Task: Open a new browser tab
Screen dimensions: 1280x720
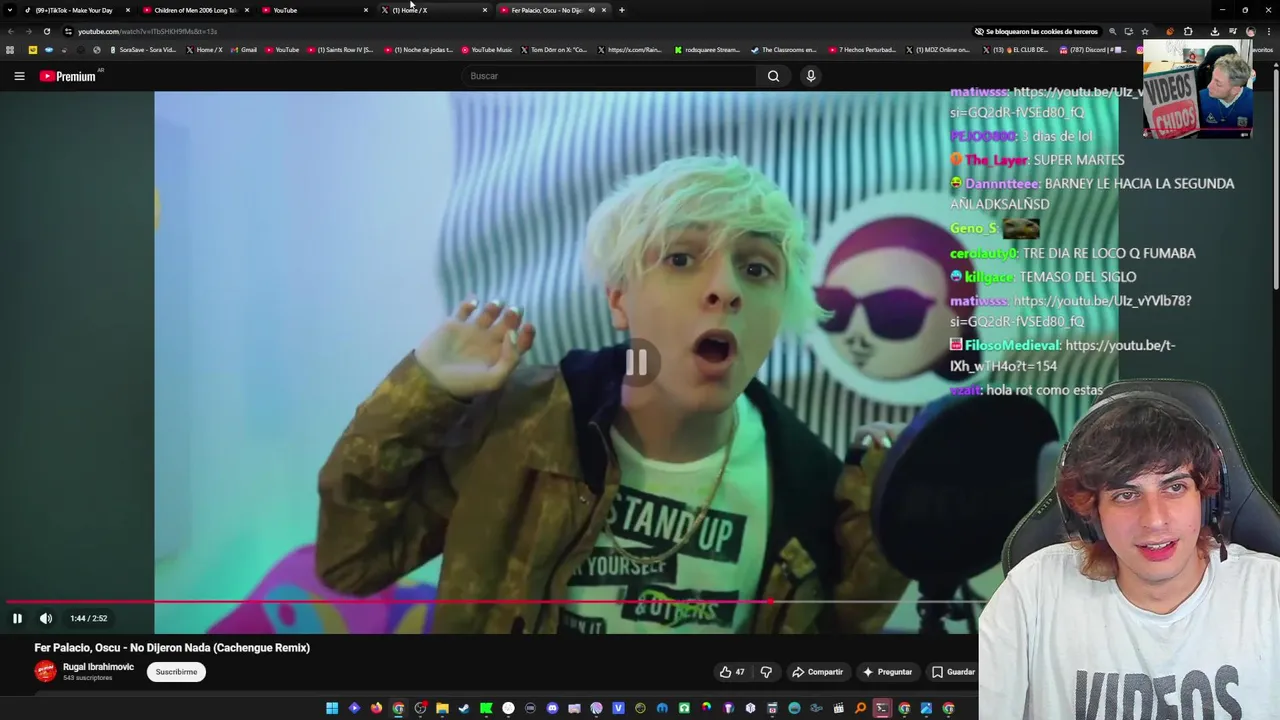Action: [622, 10]
